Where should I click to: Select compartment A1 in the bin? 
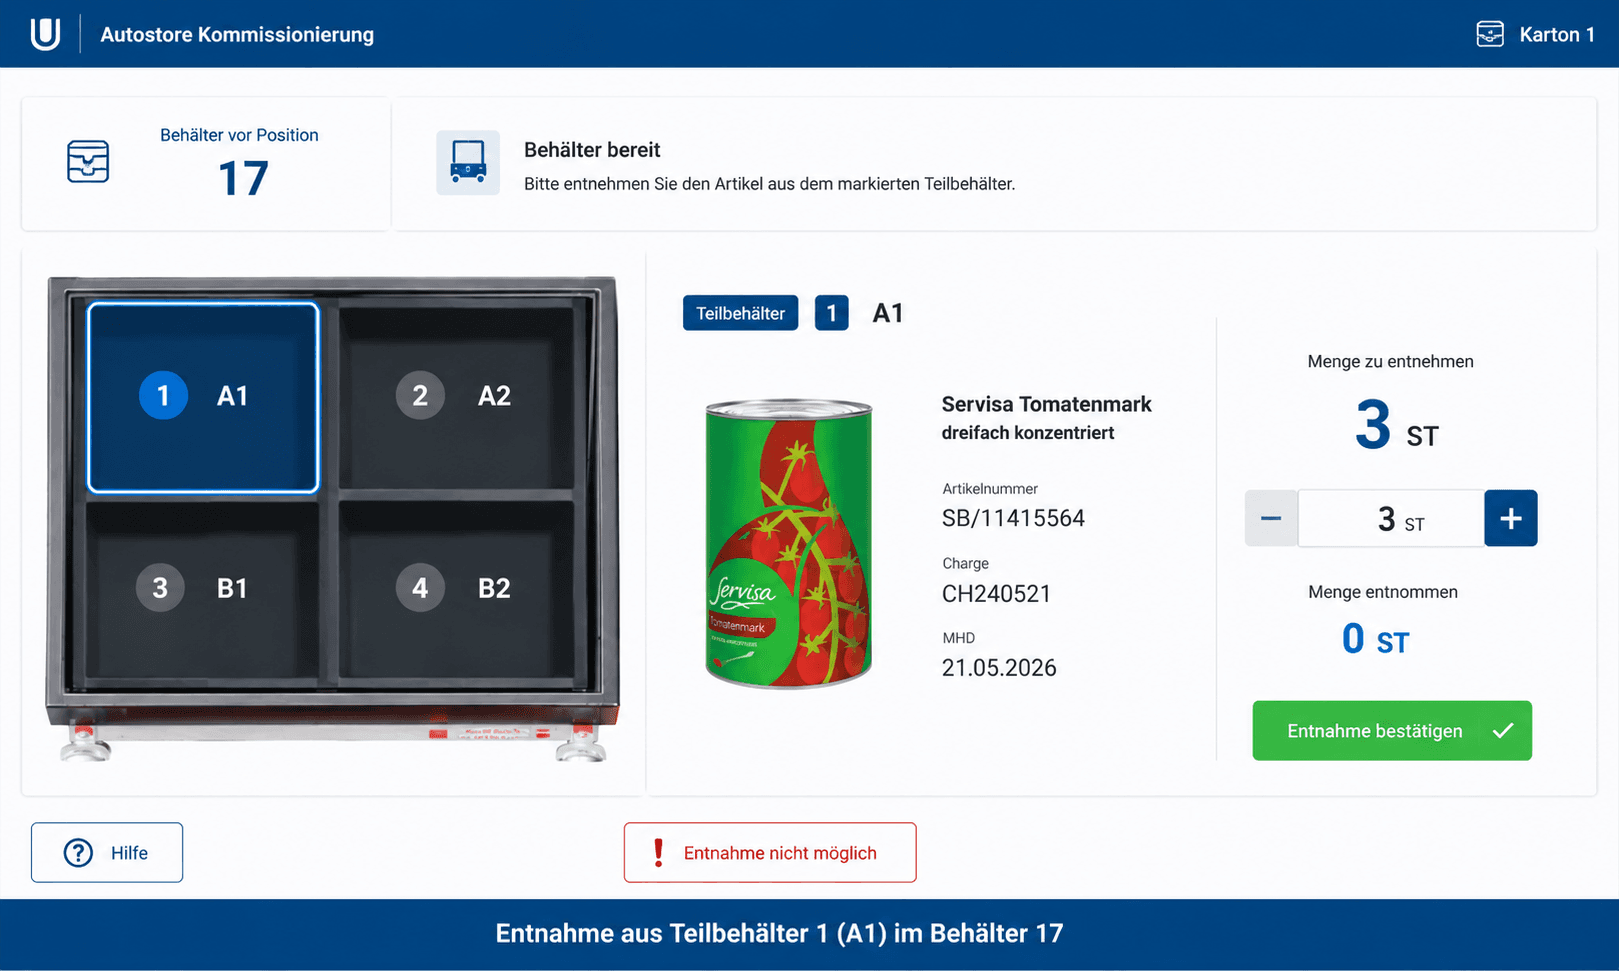(203, 397)
